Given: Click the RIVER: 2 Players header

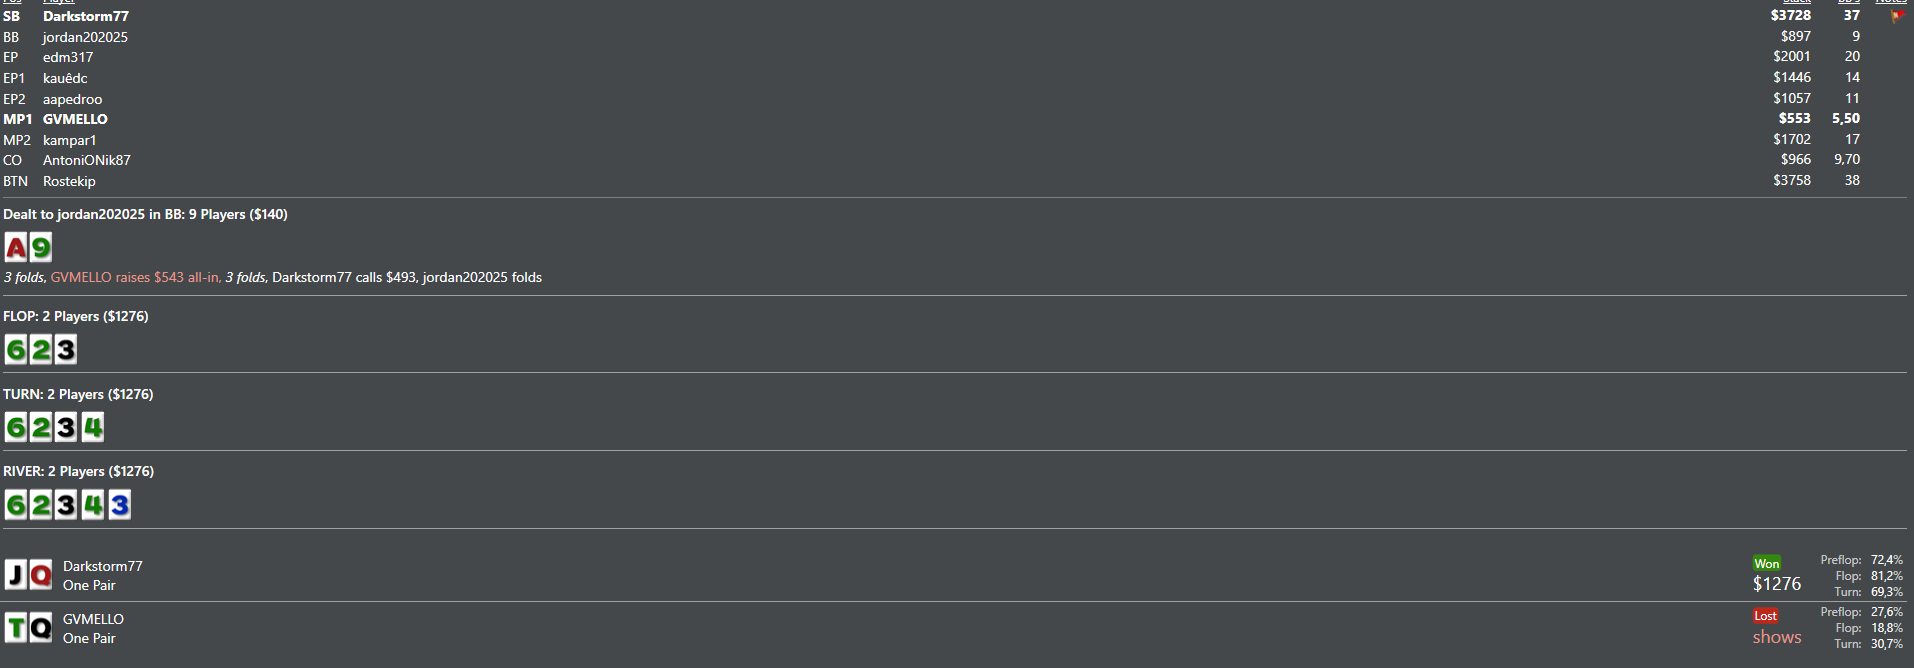Looking at the screenshot, I should click(79, 471).
